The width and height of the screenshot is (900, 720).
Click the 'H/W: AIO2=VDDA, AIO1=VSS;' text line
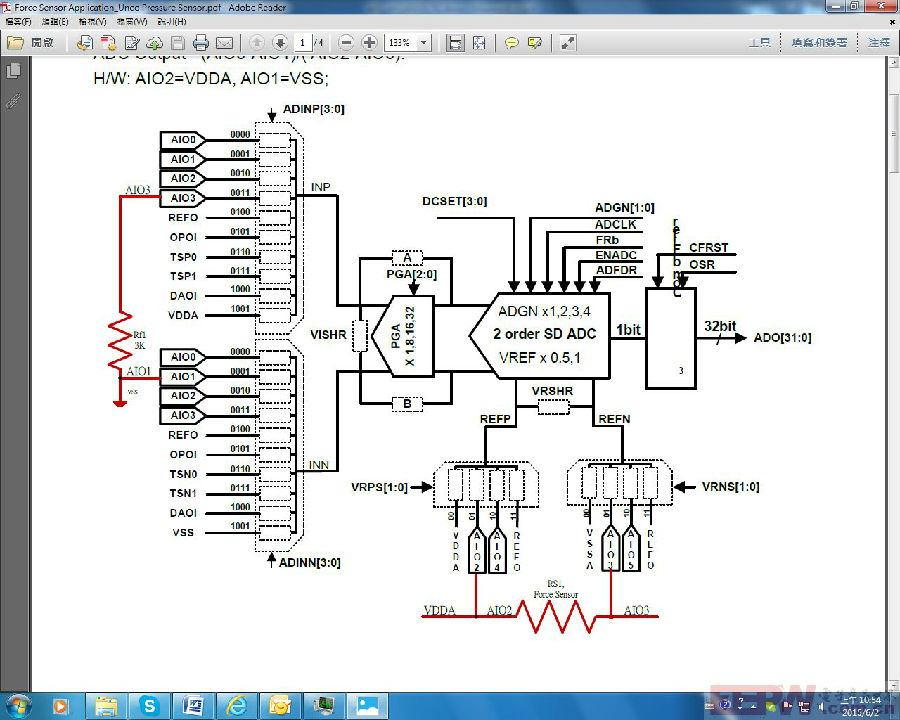[211, 78]
